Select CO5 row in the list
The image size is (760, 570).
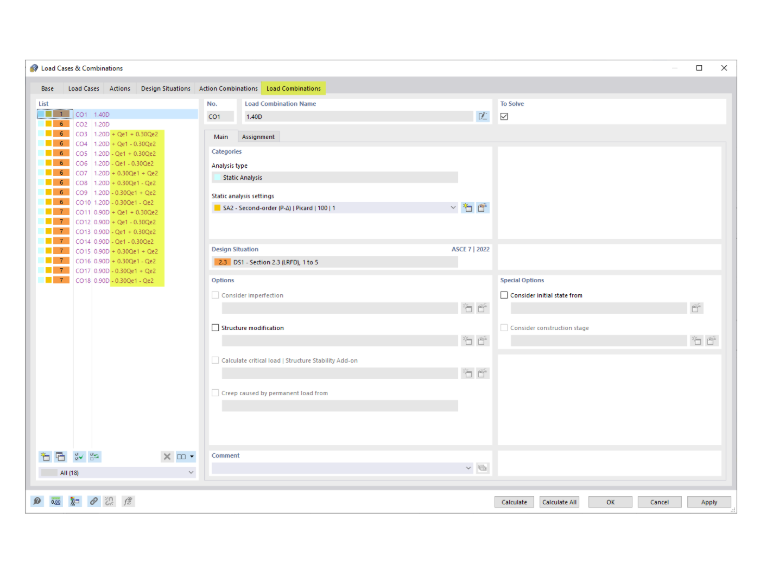(118, 153)
